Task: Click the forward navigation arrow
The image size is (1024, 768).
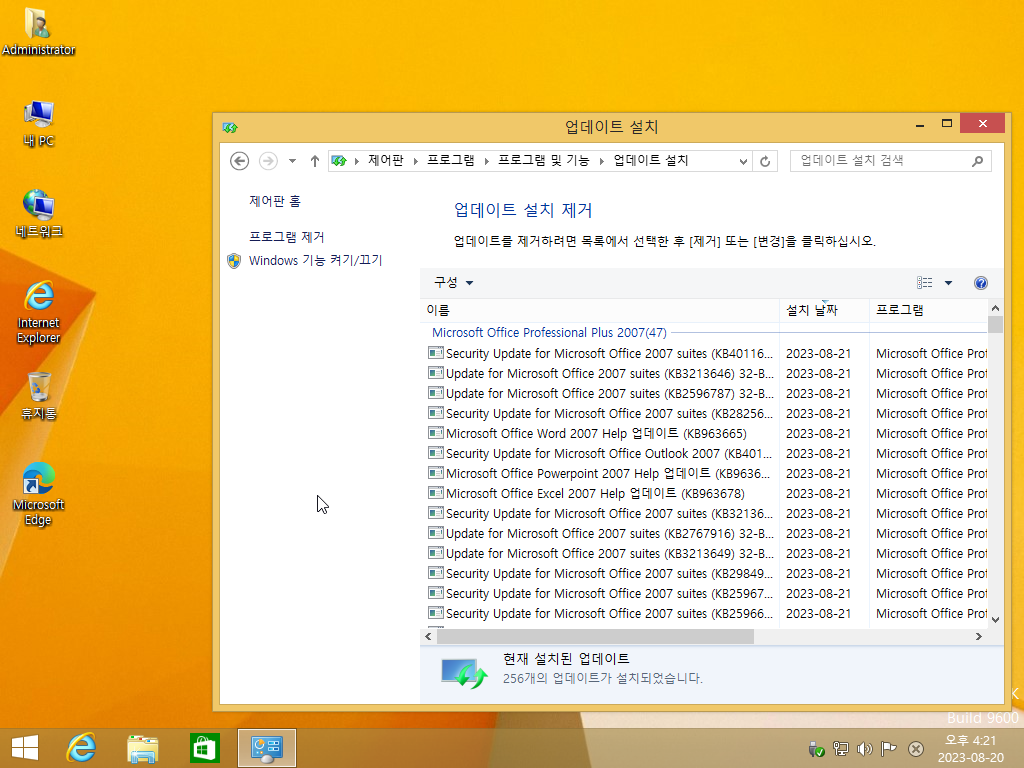Action: [268, 161]
